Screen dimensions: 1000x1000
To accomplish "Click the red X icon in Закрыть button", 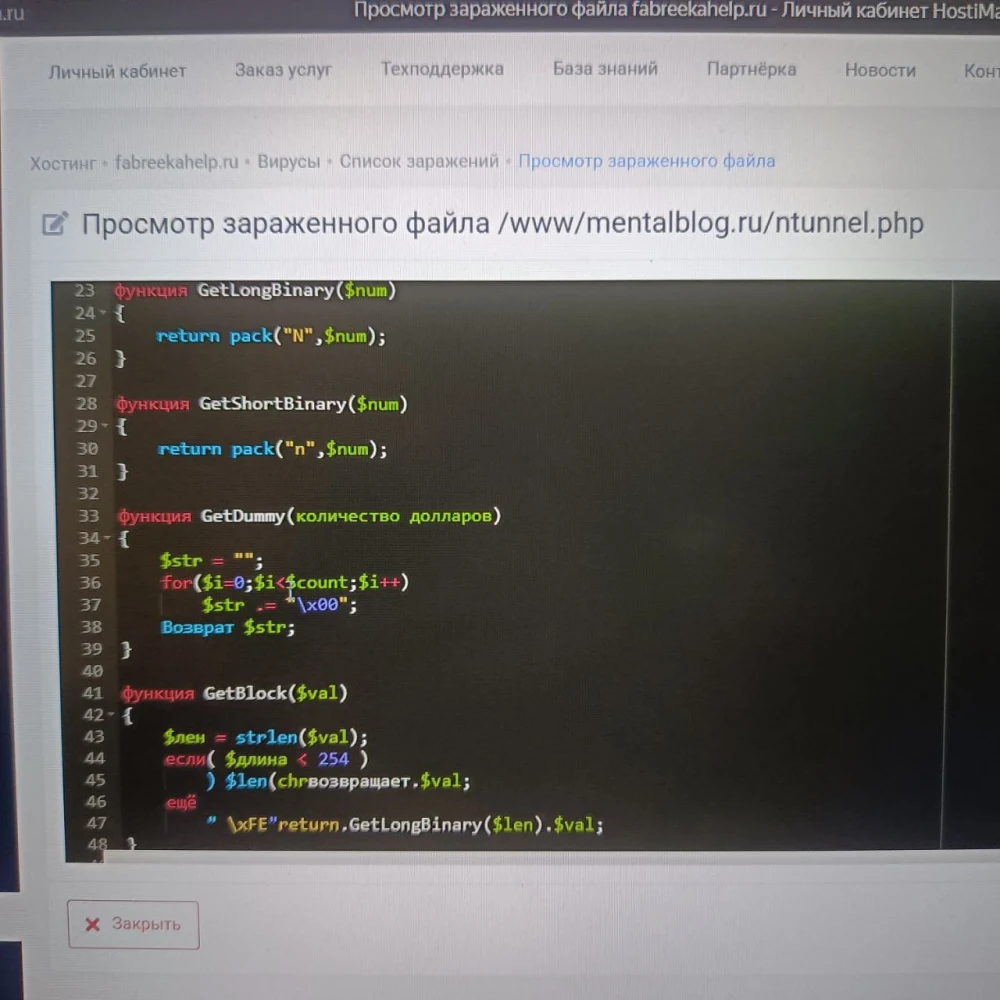I will [92, 924].
